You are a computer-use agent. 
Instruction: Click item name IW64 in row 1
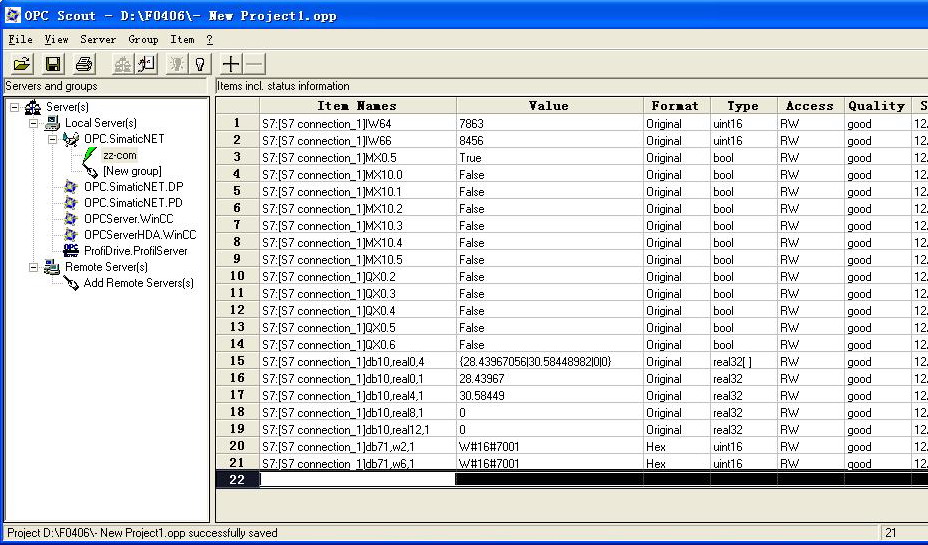(327, 124)
